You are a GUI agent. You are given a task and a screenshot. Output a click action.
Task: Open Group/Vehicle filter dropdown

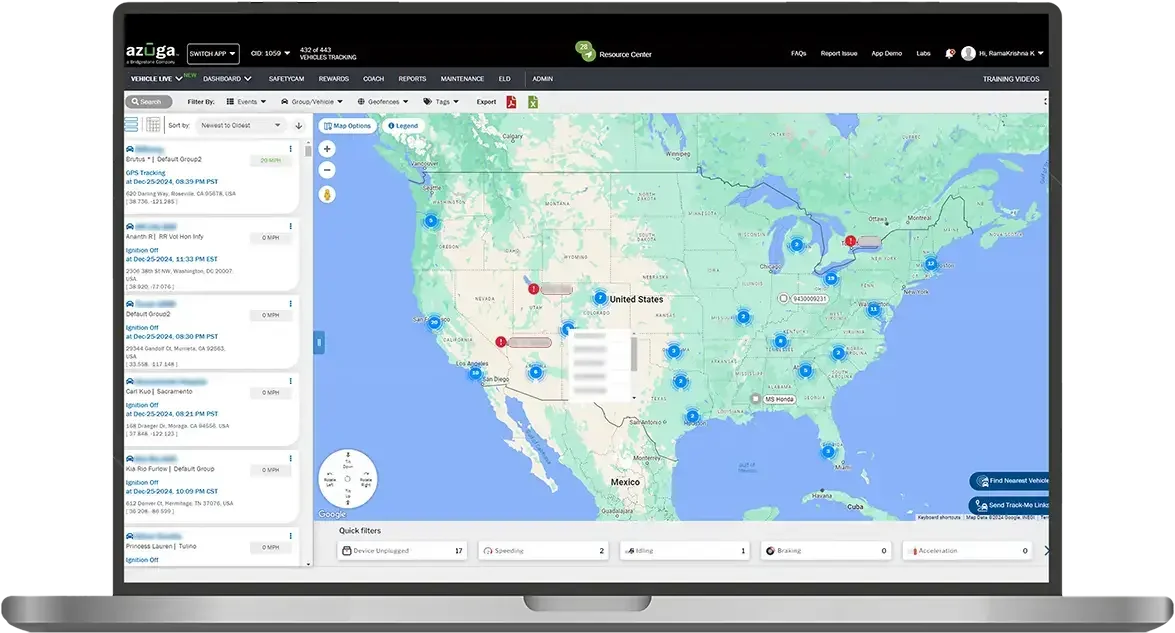click(312, 102)
